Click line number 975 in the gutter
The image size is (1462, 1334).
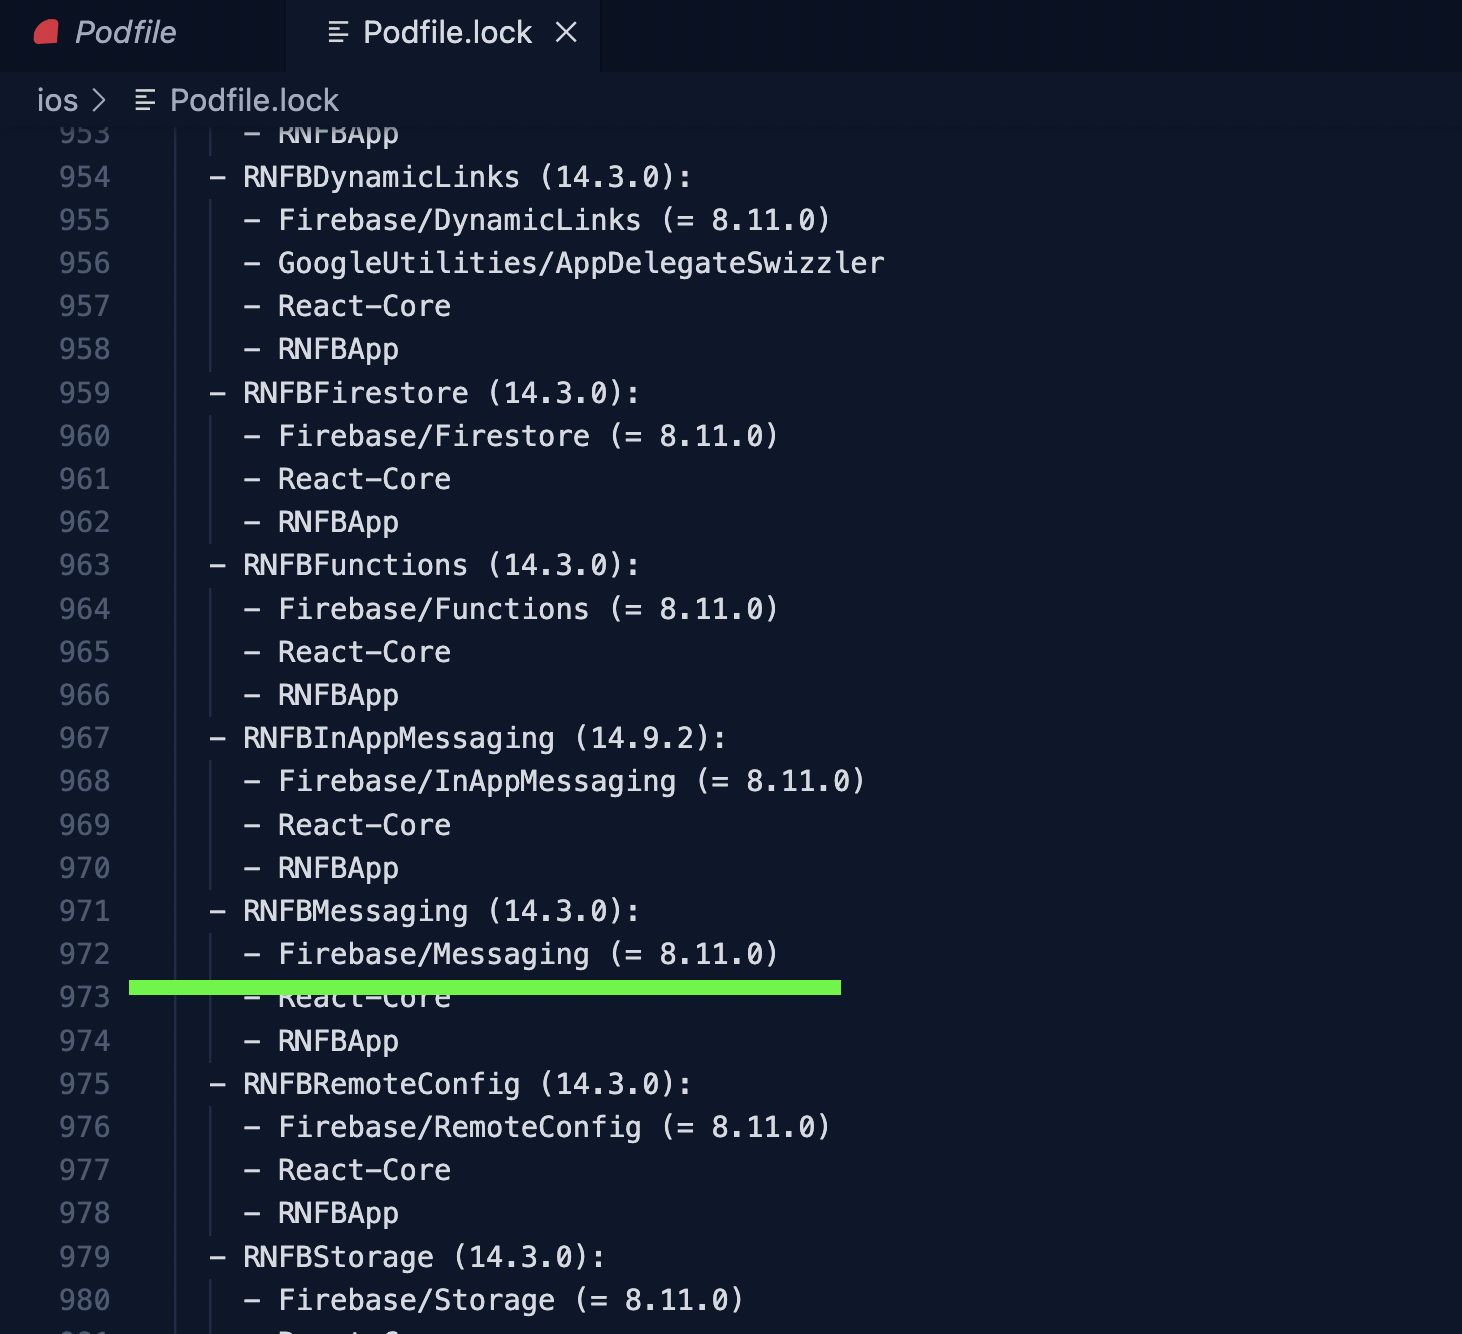pyautogui.click(x=84, y=1084)
